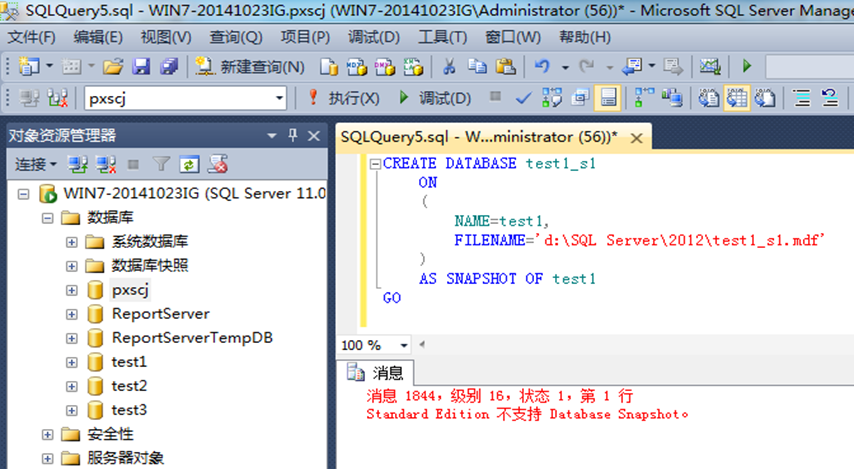Open the 调试(D) menu in menu bar
Screen dimensions: 854x469
click(374, 37)
